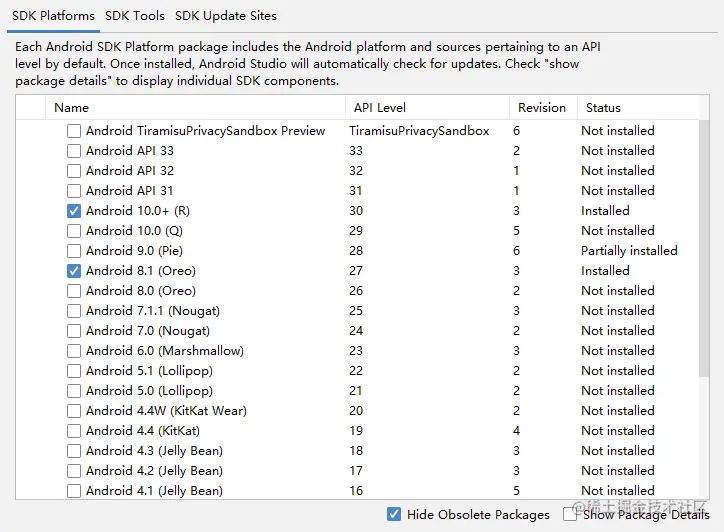Tick Android 4.4W (KitKat Wear) checkbox

click(x=74, y=411)
